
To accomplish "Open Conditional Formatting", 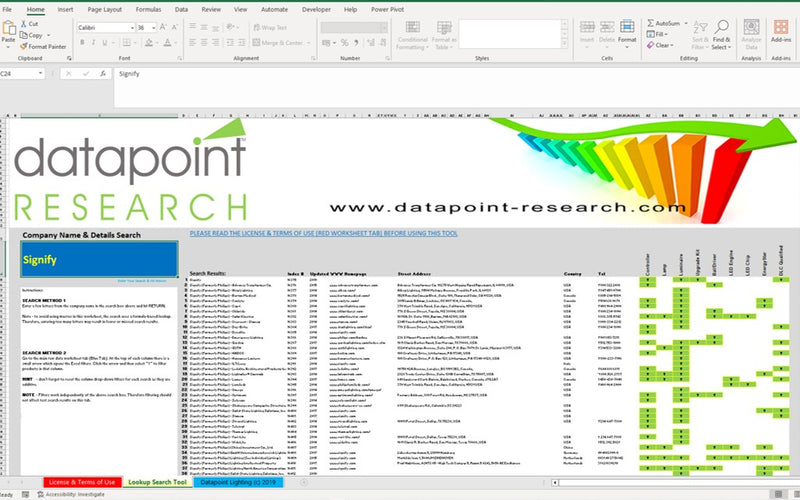I will (x=412, y=35).
